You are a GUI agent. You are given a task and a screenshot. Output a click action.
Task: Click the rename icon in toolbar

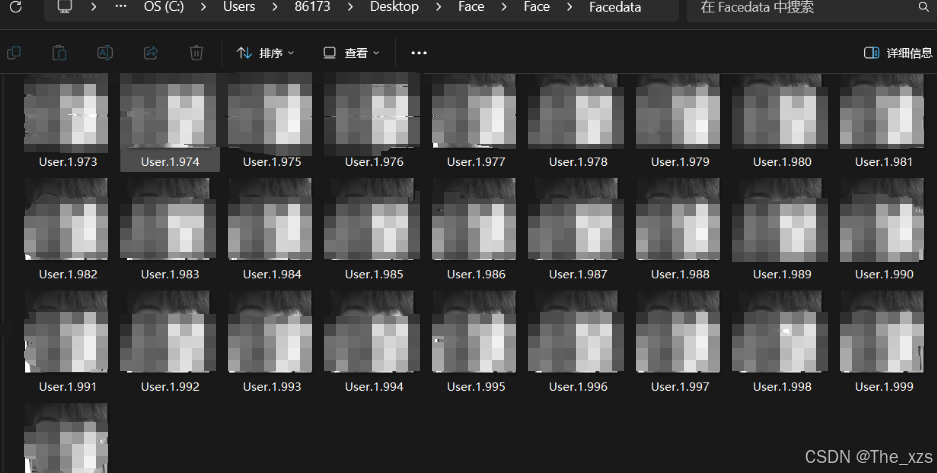point(105,53)
